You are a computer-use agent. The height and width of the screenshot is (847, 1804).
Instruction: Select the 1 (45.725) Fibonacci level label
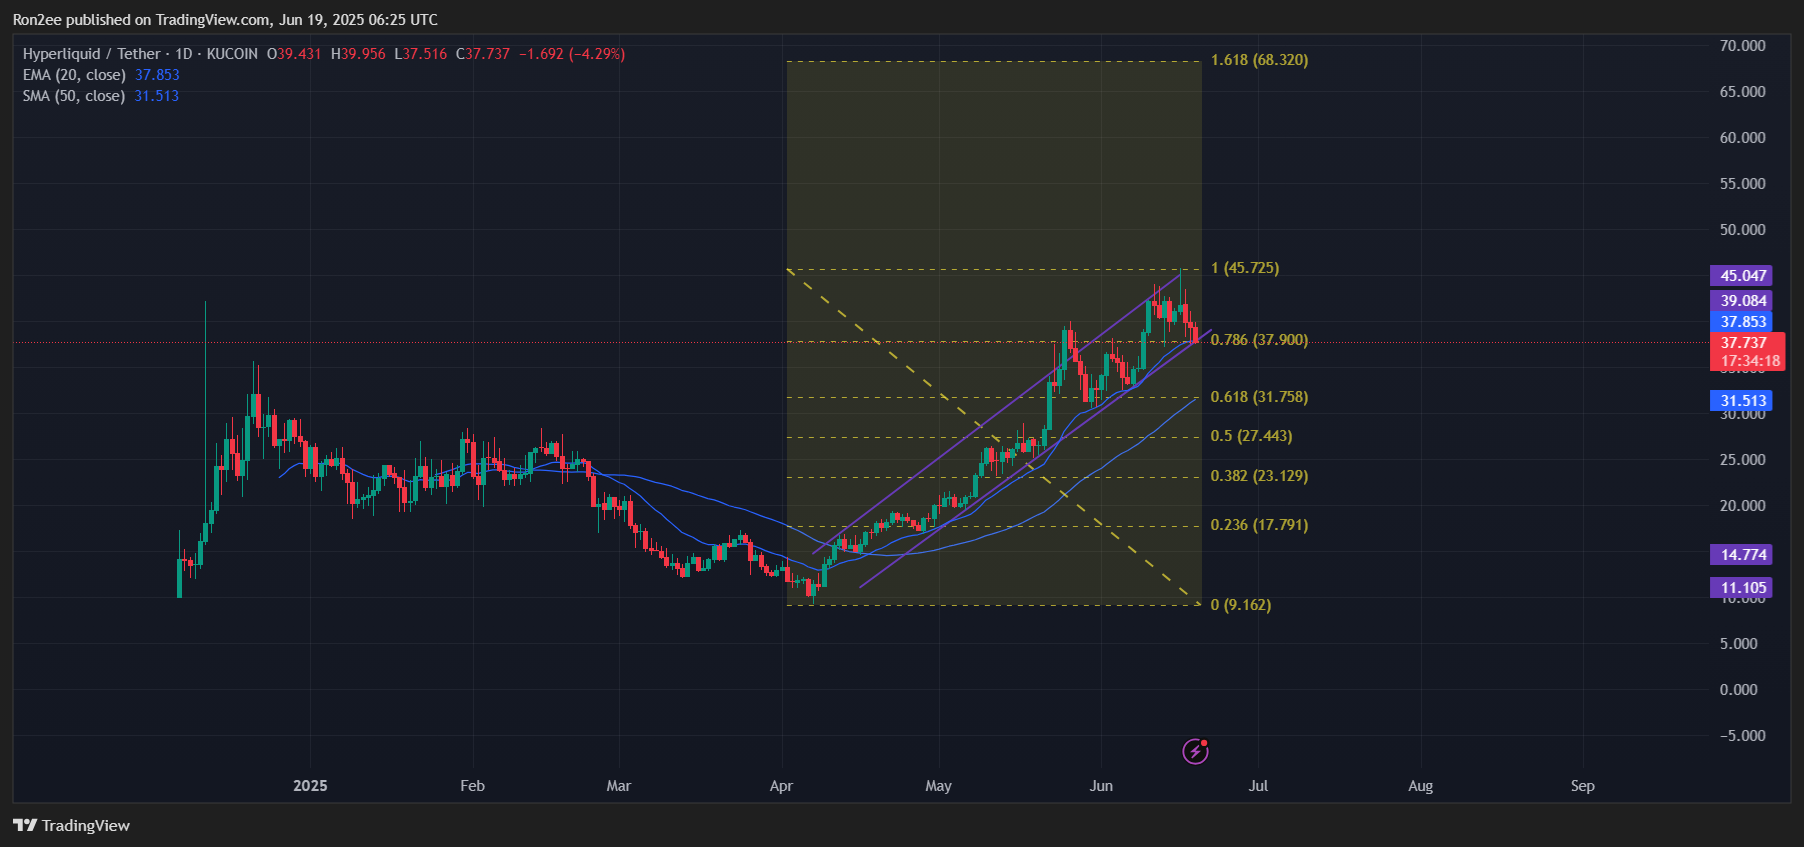coord(1244,268)
